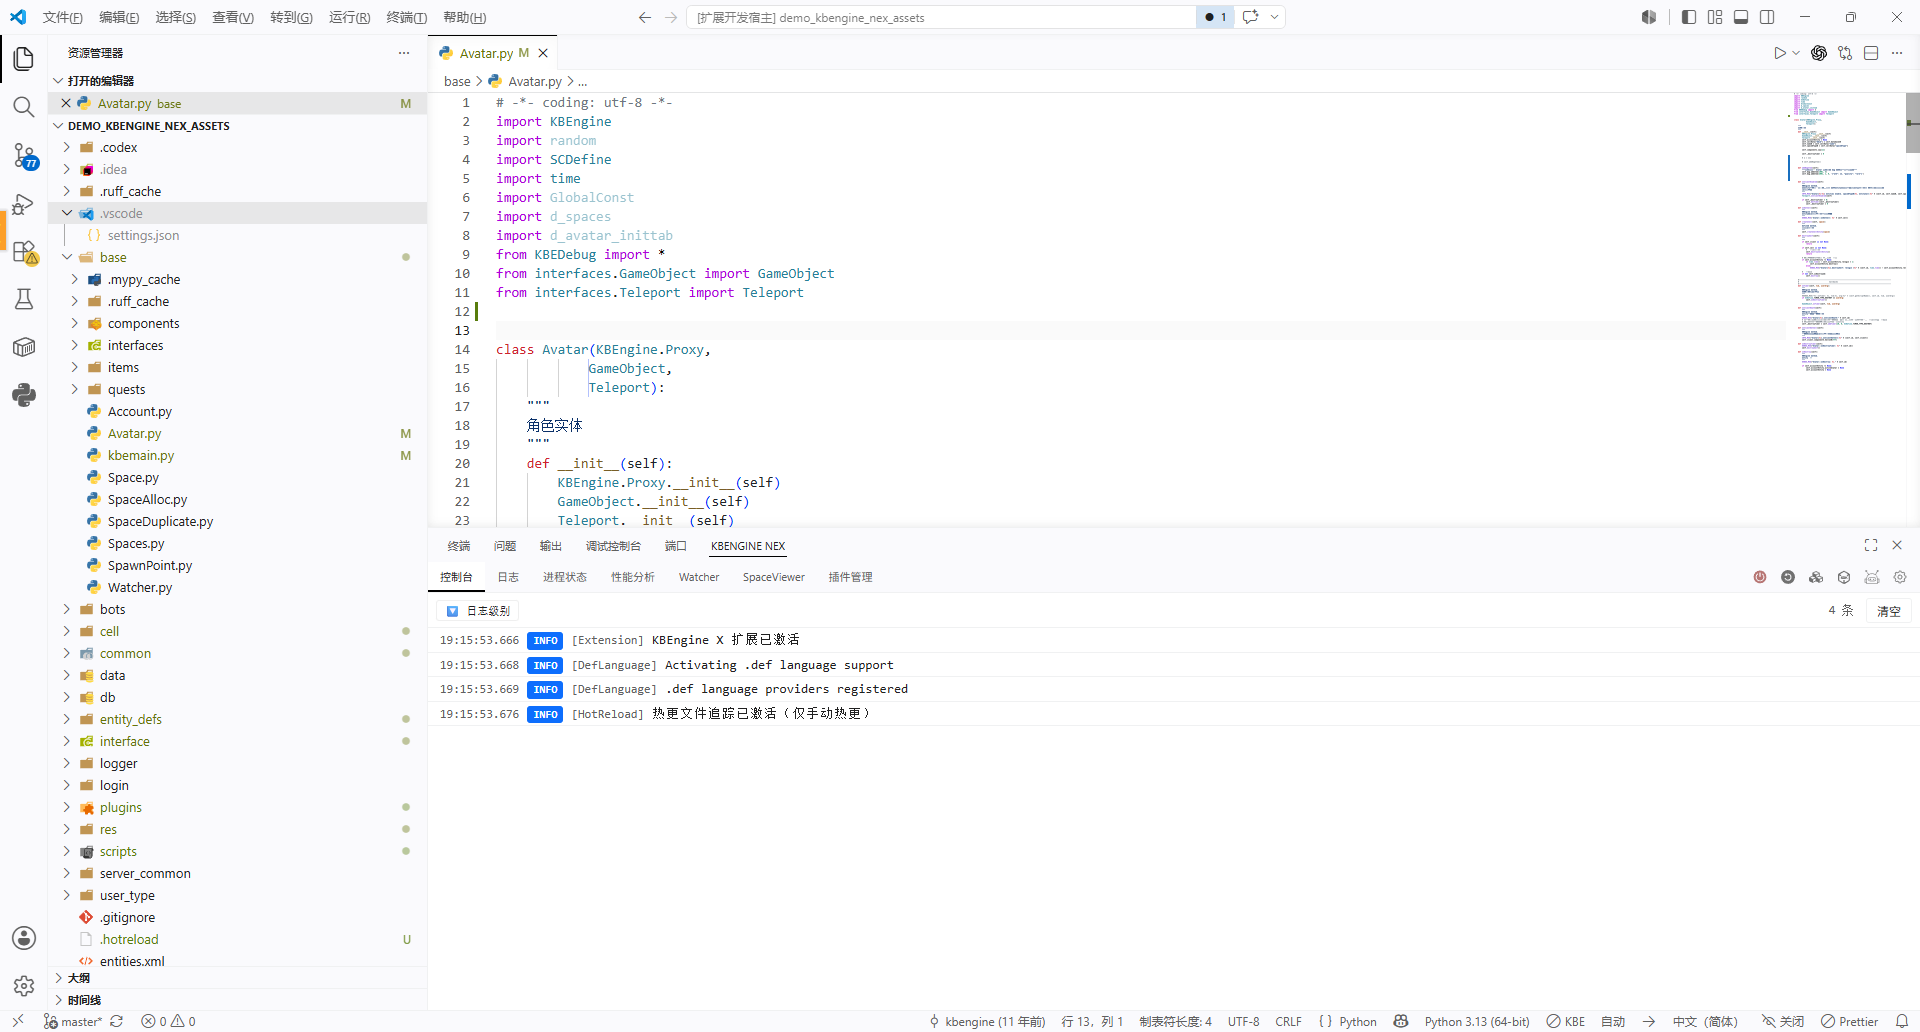Toggle bottom Panel visibility
This screenshot has height=1032, width=1920.
[x=1741, y=17]
